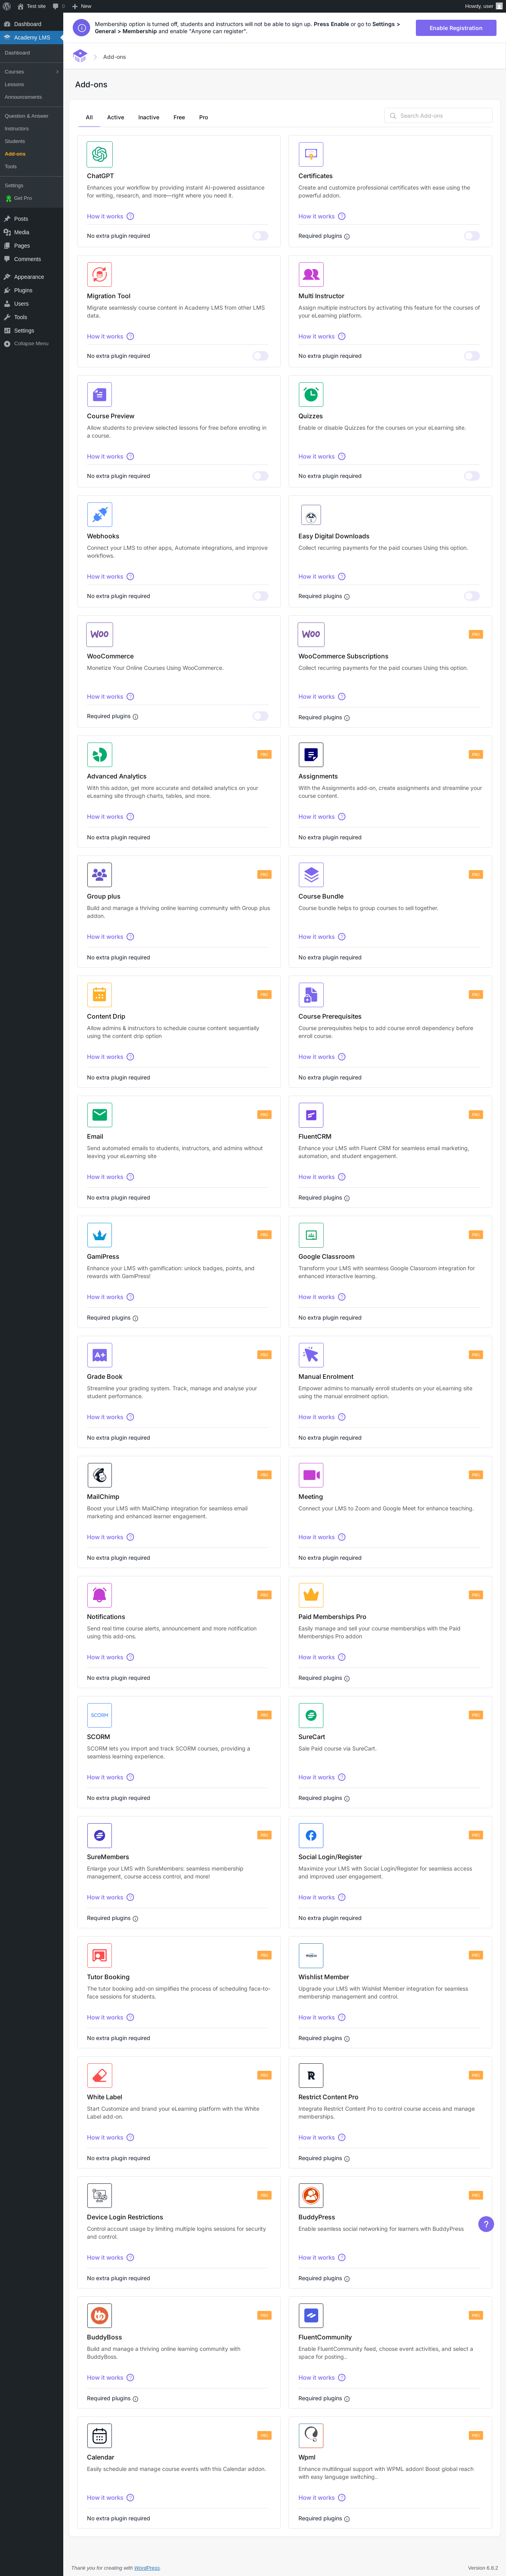The image size is (506, 2576).
Task: Switch to the Inactive add-ons tab
Action: click(x=149, y=117)
